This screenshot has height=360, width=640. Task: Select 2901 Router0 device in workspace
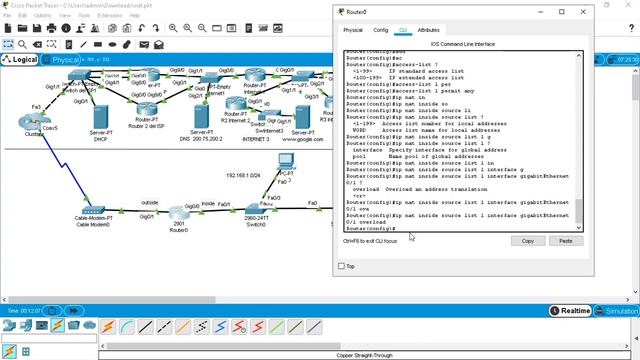click(x=178, y=213)
